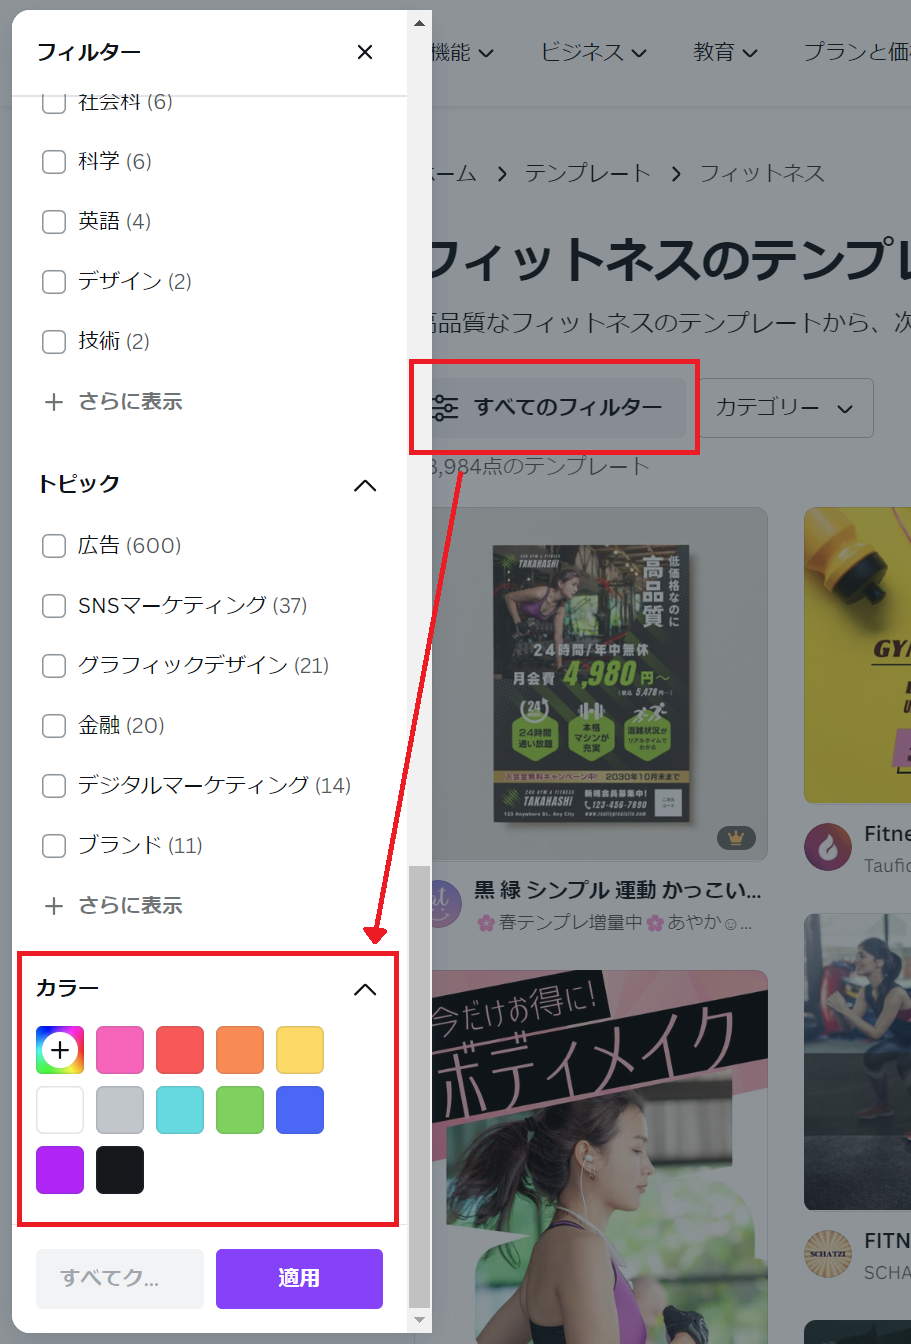The height and width of the screenshot is (1344, 911).
Task: Open the custom color picker plus swatch
Action: click(60, 1050)
